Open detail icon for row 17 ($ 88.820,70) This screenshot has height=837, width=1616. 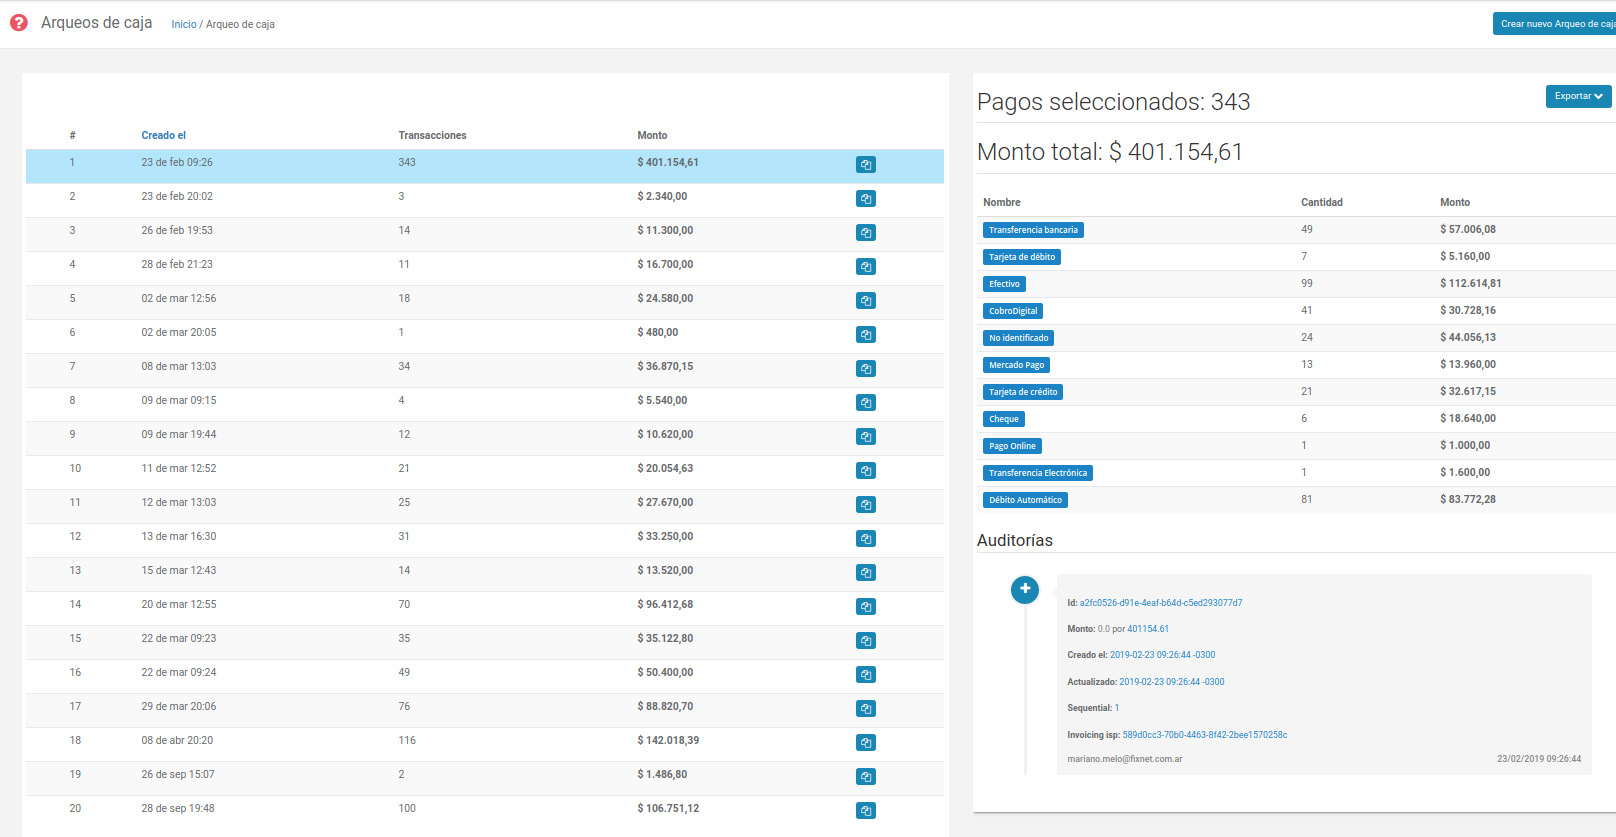[866, 709]
